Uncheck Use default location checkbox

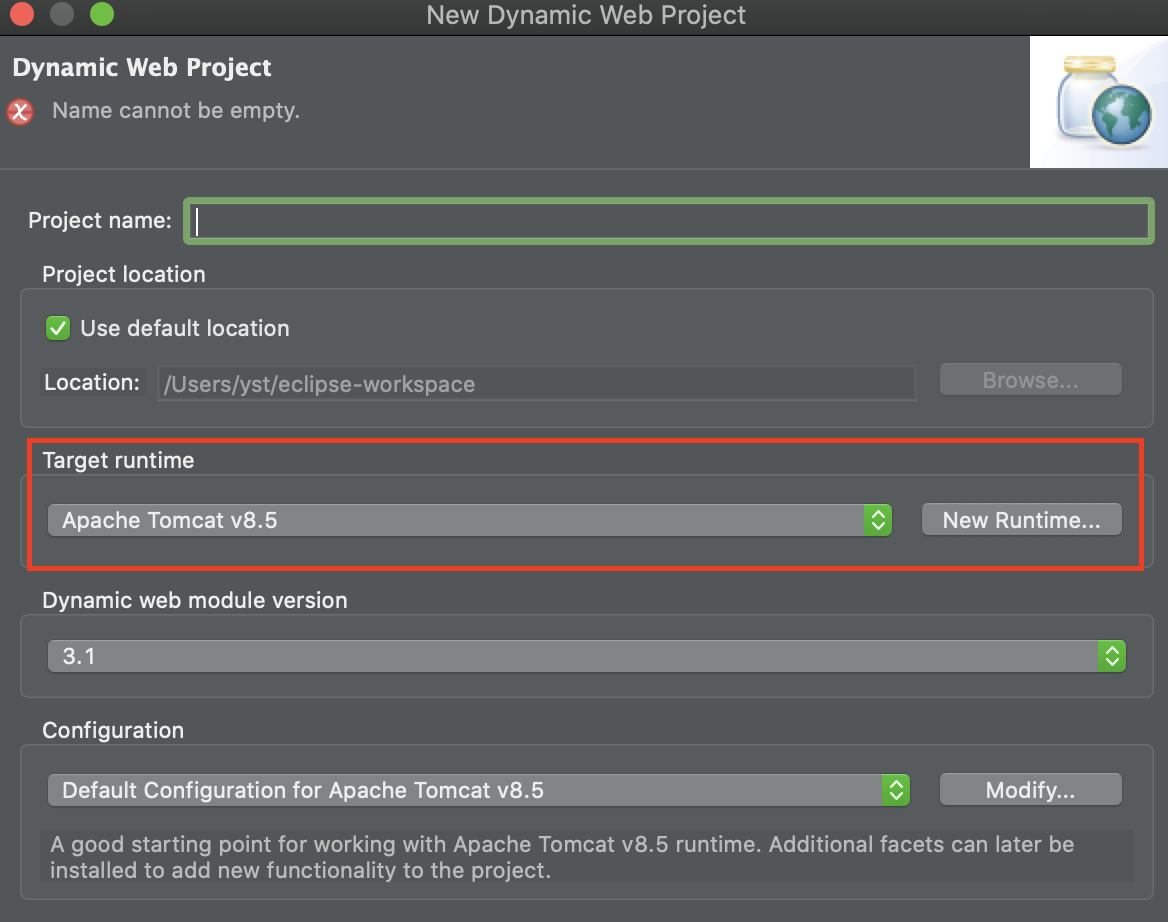[x=58, y=328]
